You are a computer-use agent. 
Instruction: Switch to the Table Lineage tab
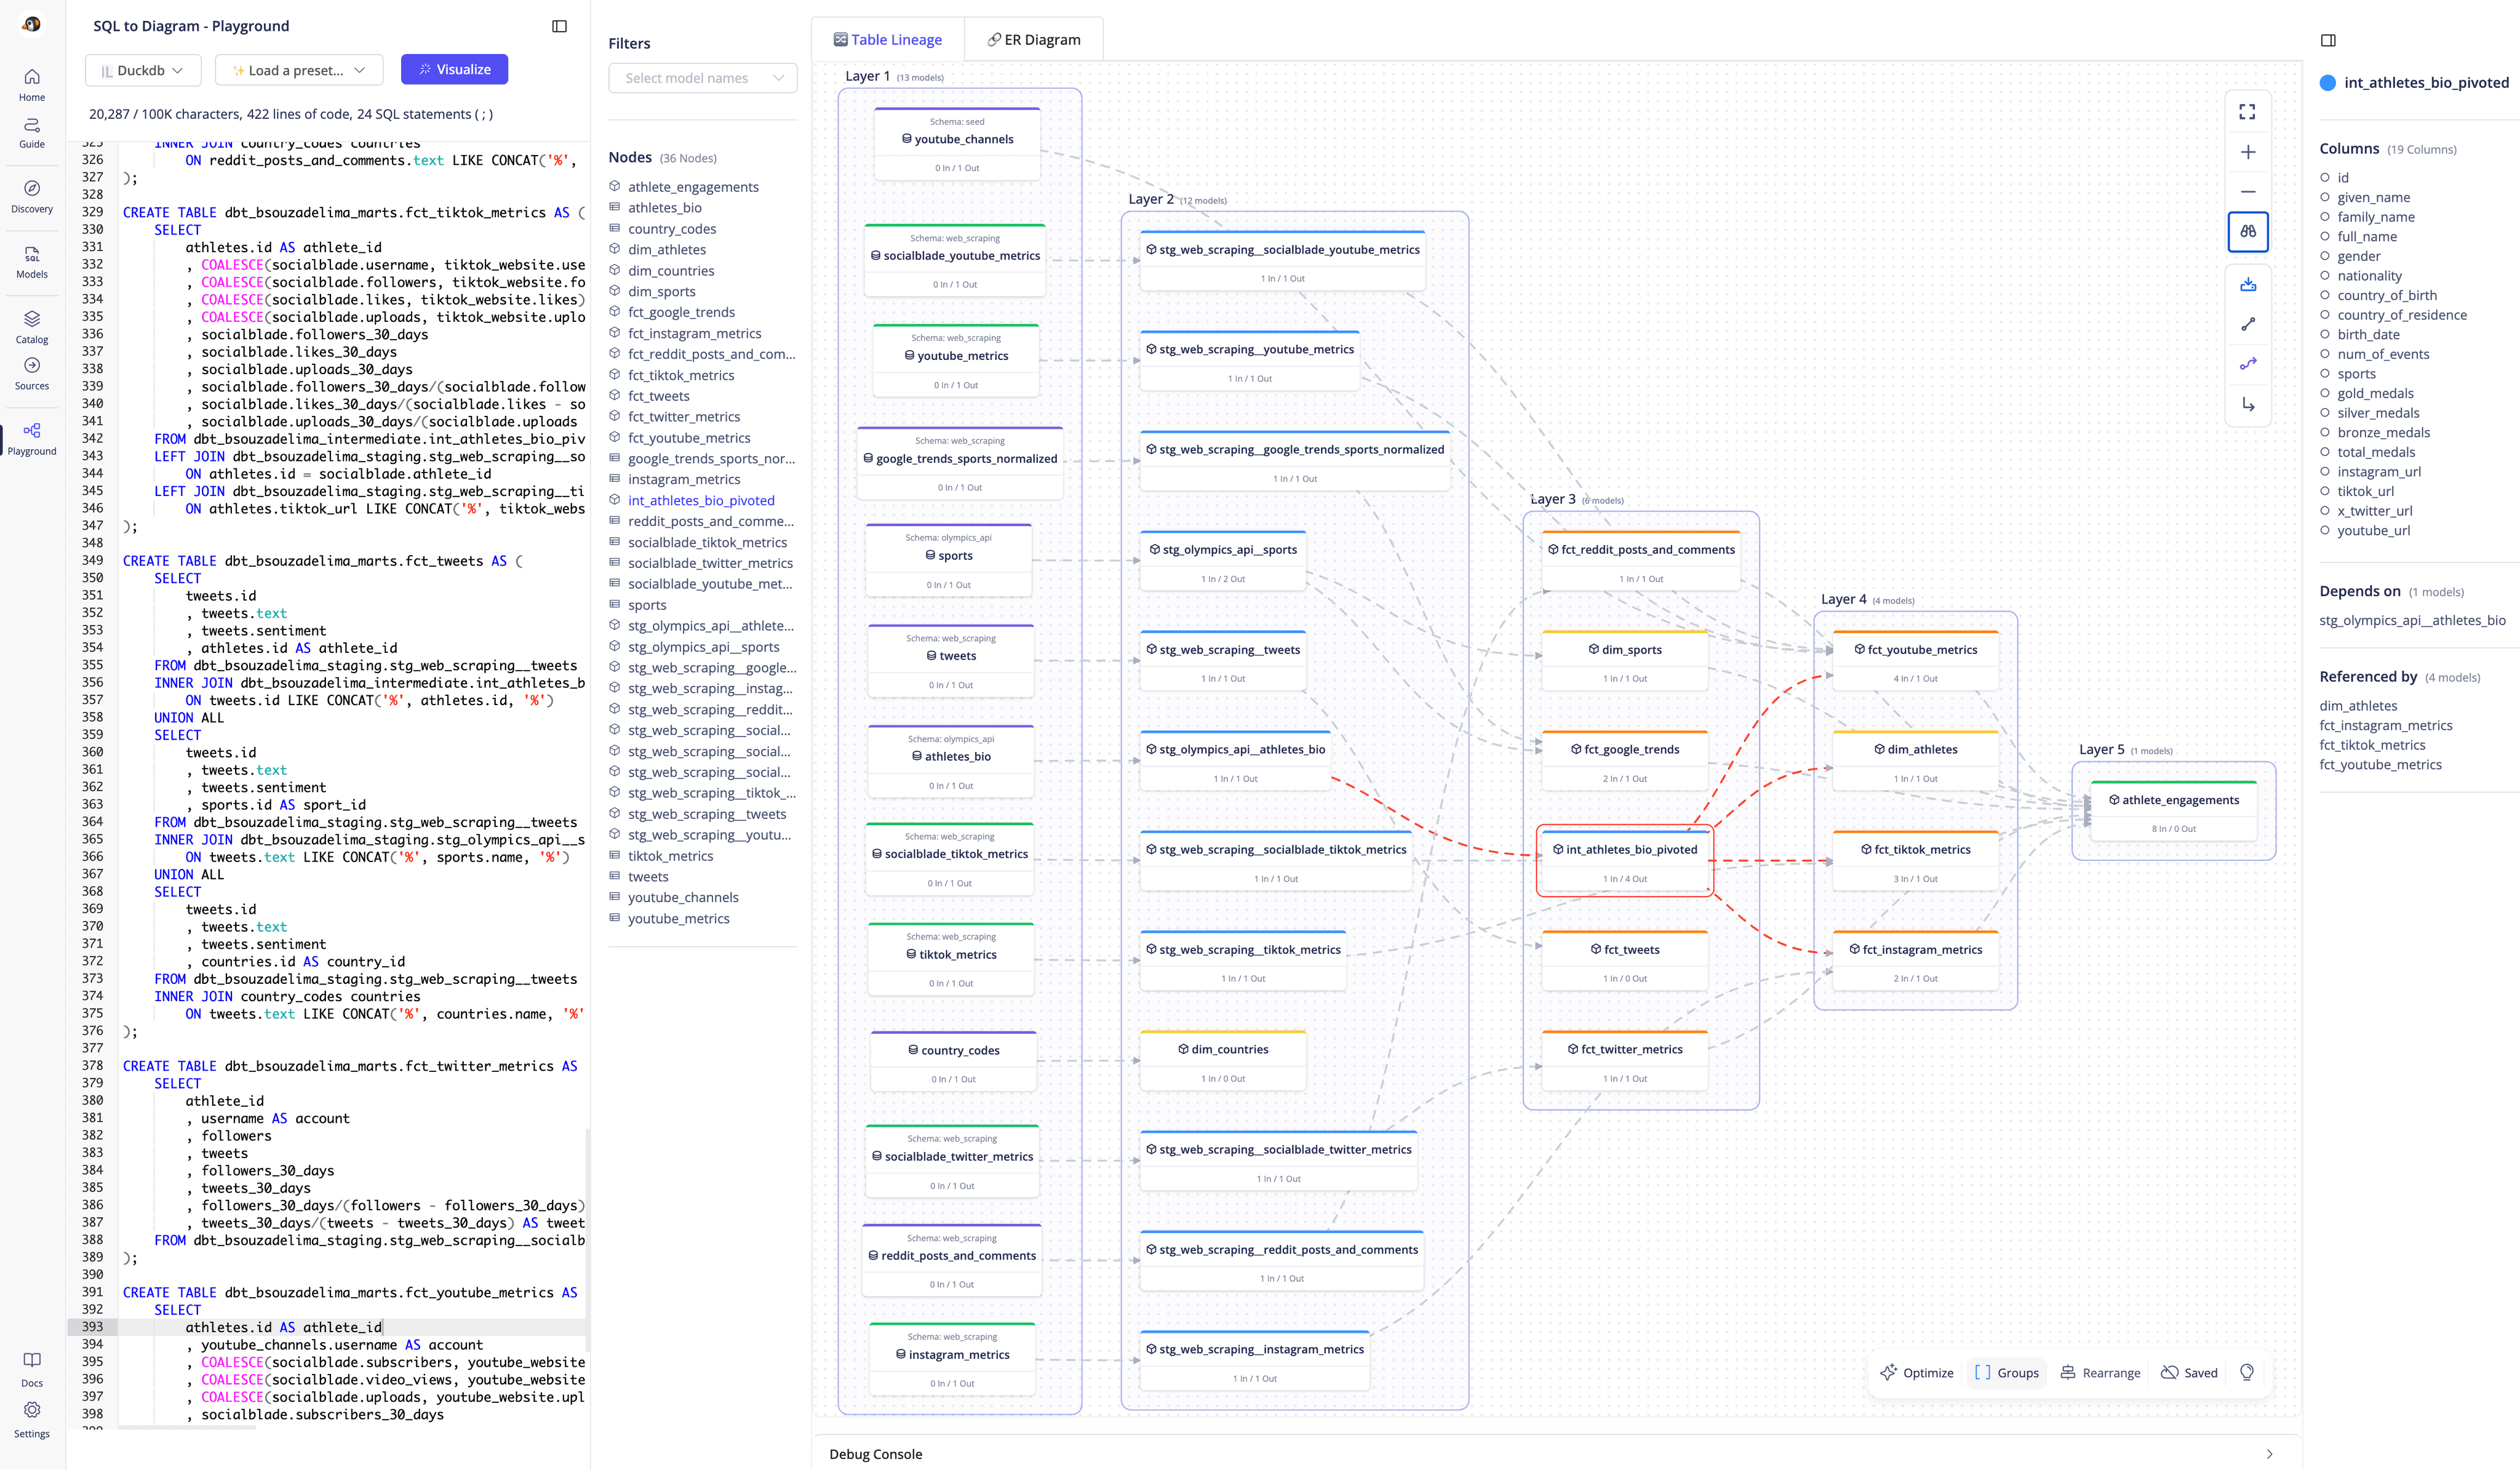pyautogui.click(x=888, y=39)
